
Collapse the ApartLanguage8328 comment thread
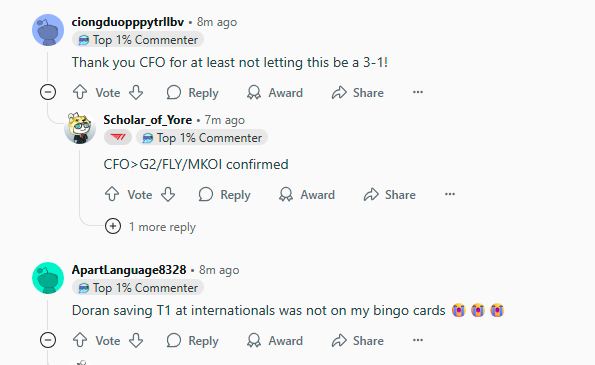pos(48,340)
